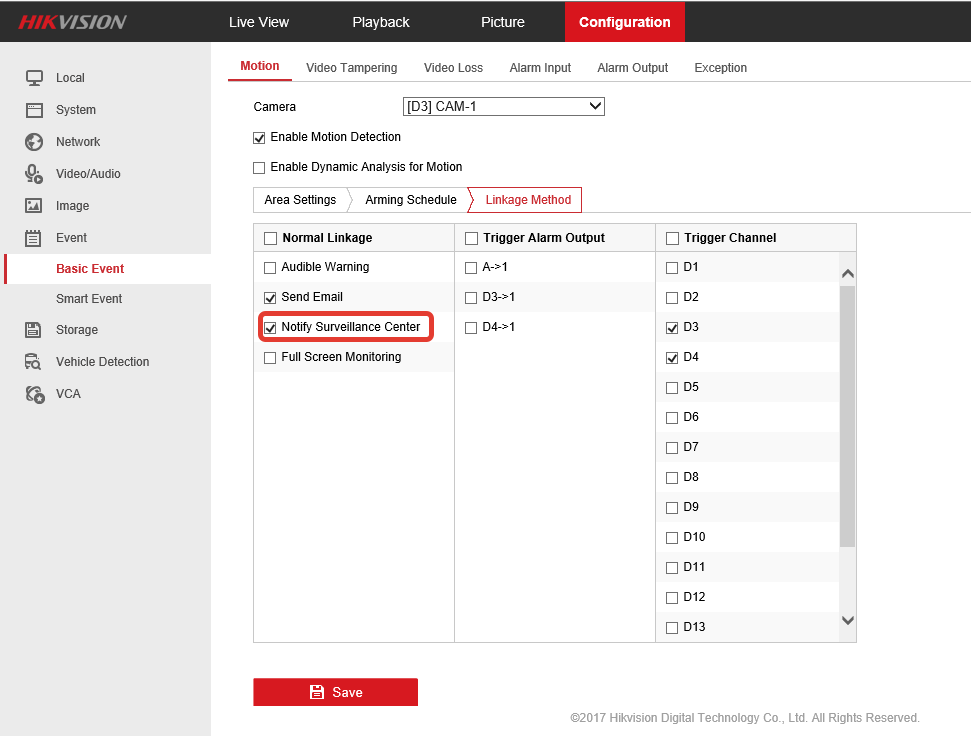Click the Image picture icon

coord(34,206)
